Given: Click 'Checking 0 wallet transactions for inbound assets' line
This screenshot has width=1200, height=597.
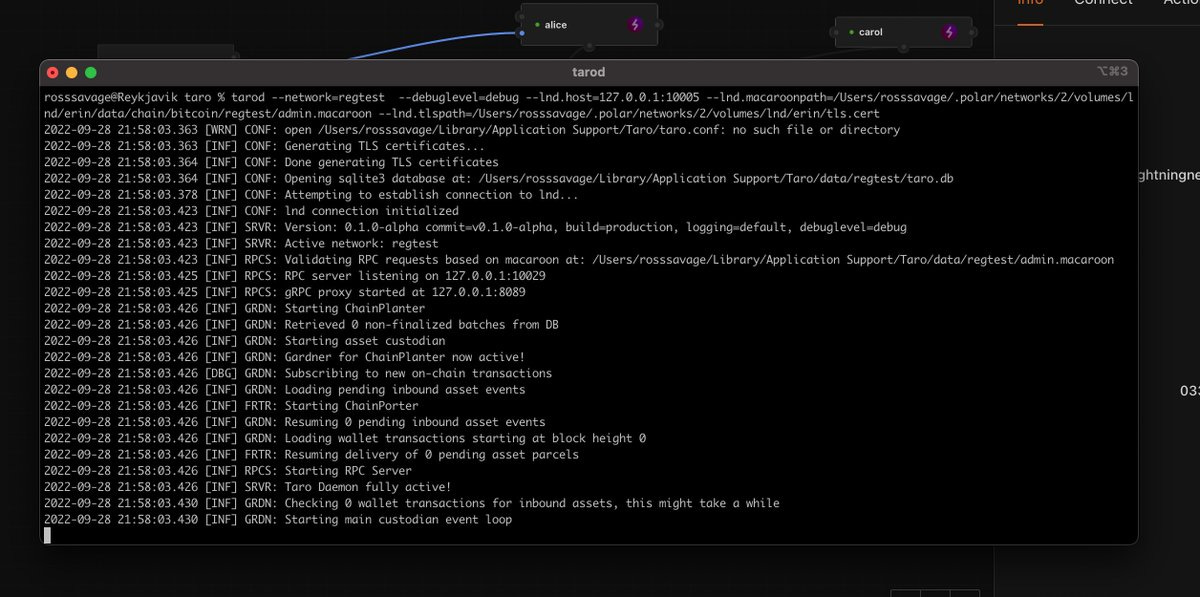Looking at the screenshot, I should (x=412, y=503).
